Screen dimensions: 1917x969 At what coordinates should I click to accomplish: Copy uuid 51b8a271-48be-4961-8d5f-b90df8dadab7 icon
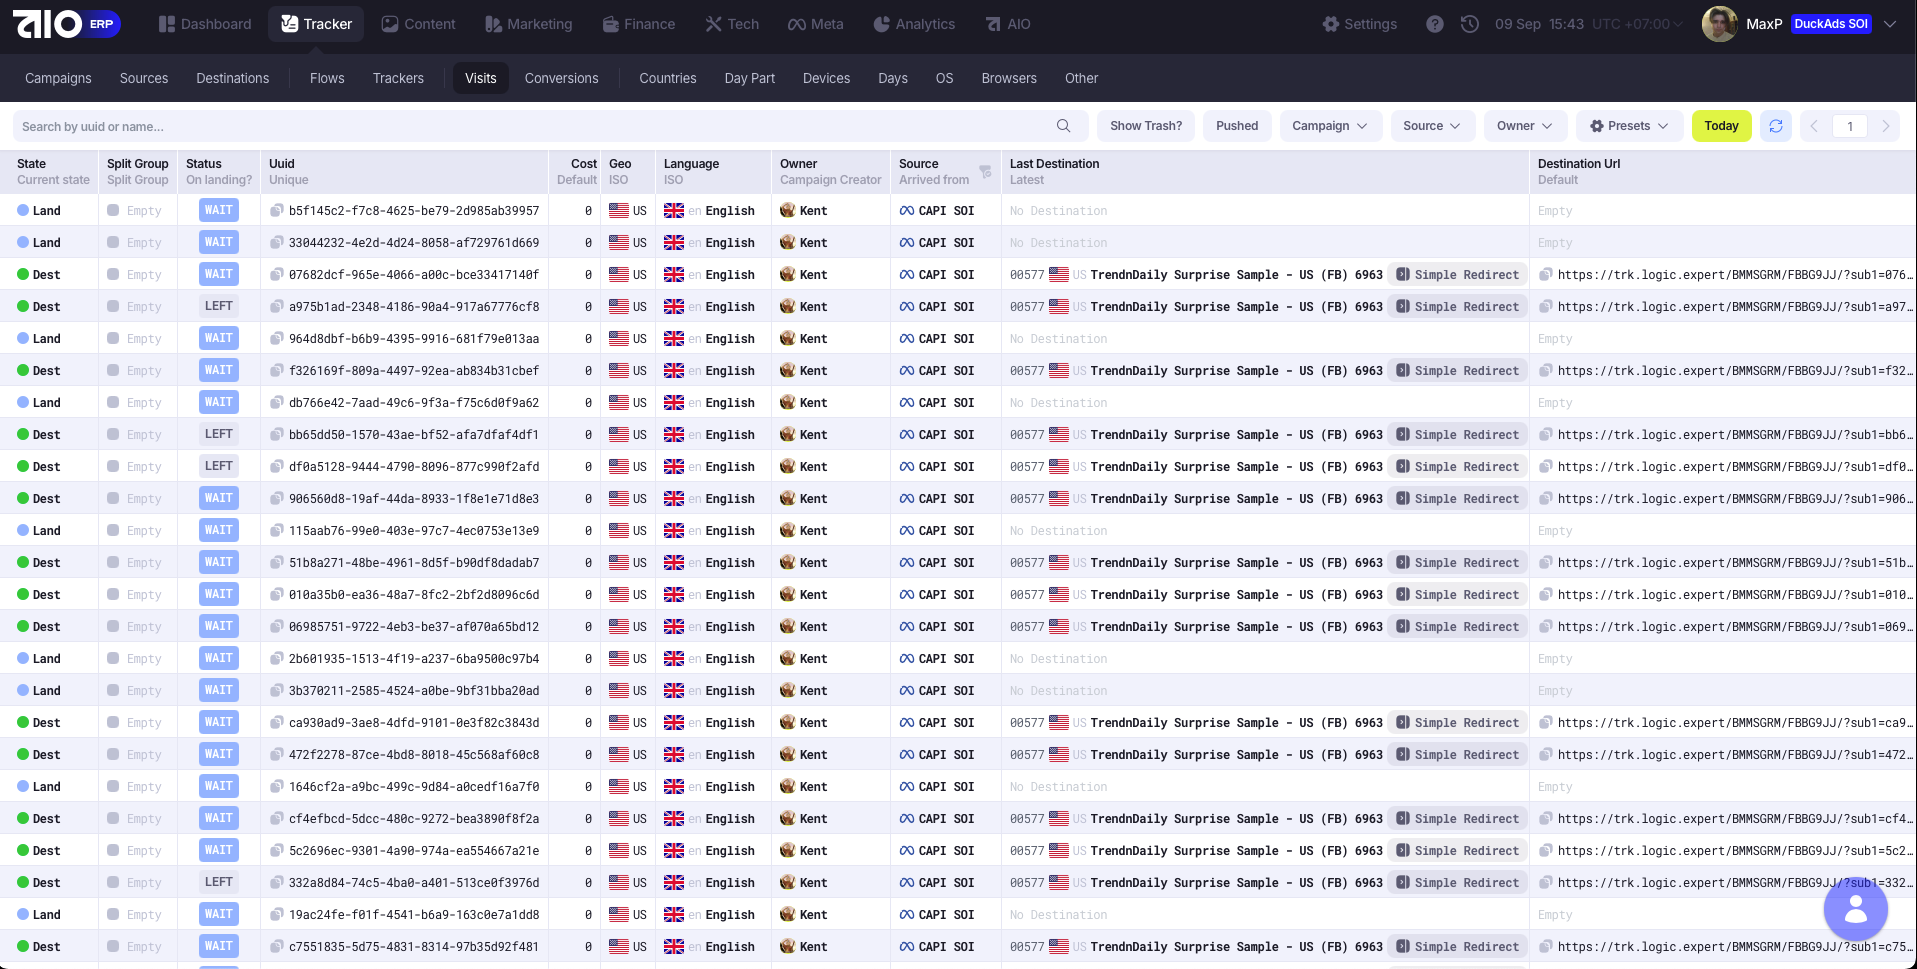[277, 563]
